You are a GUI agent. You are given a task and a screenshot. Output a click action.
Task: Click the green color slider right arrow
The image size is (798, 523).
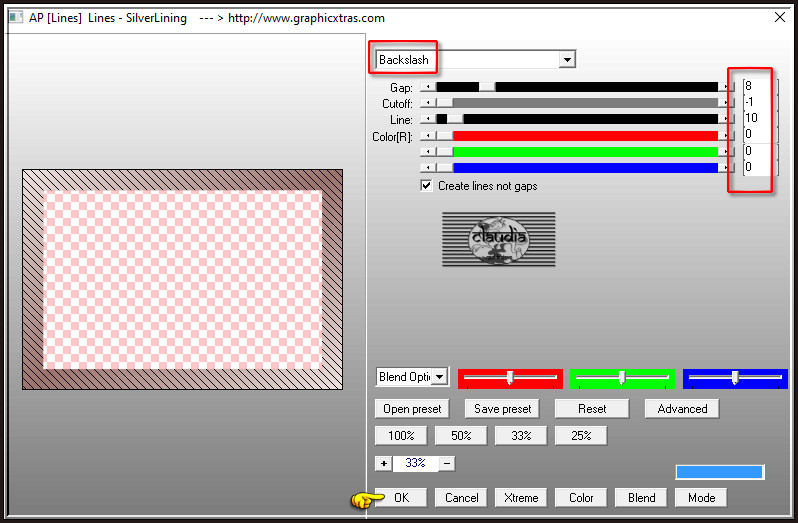[x=726, y=152]
